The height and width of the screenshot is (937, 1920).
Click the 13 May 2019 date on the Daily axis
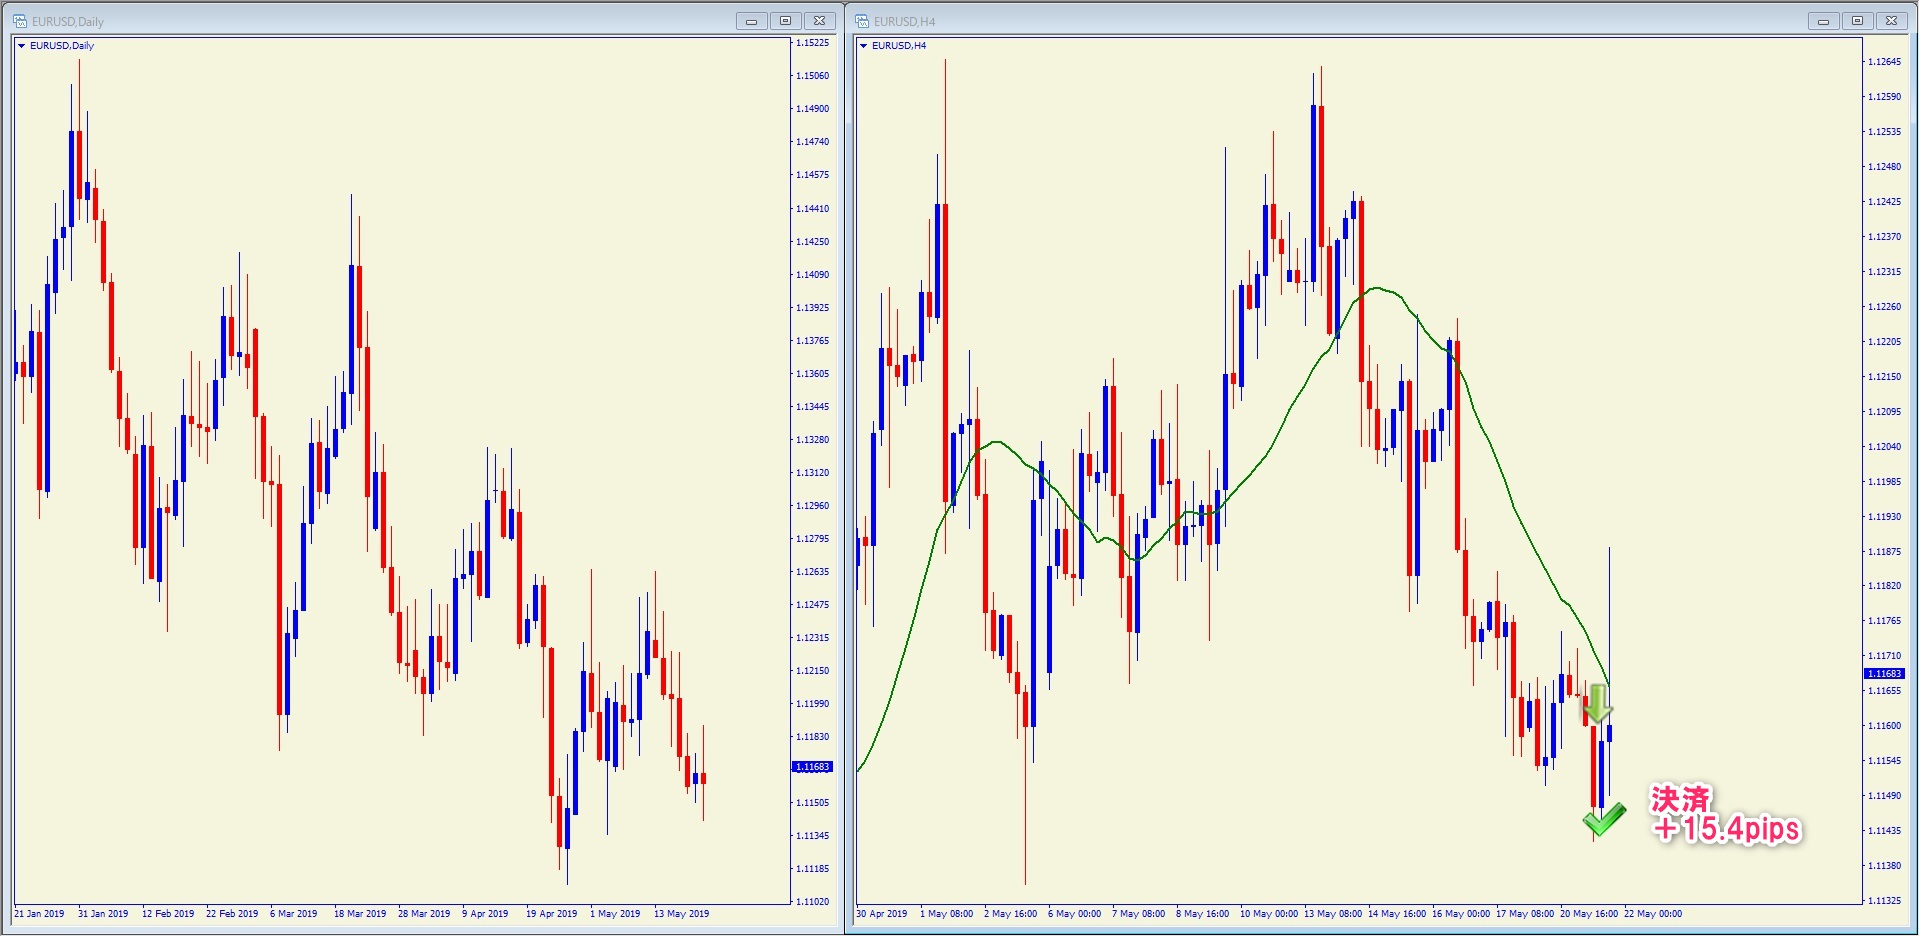[682, 914]
